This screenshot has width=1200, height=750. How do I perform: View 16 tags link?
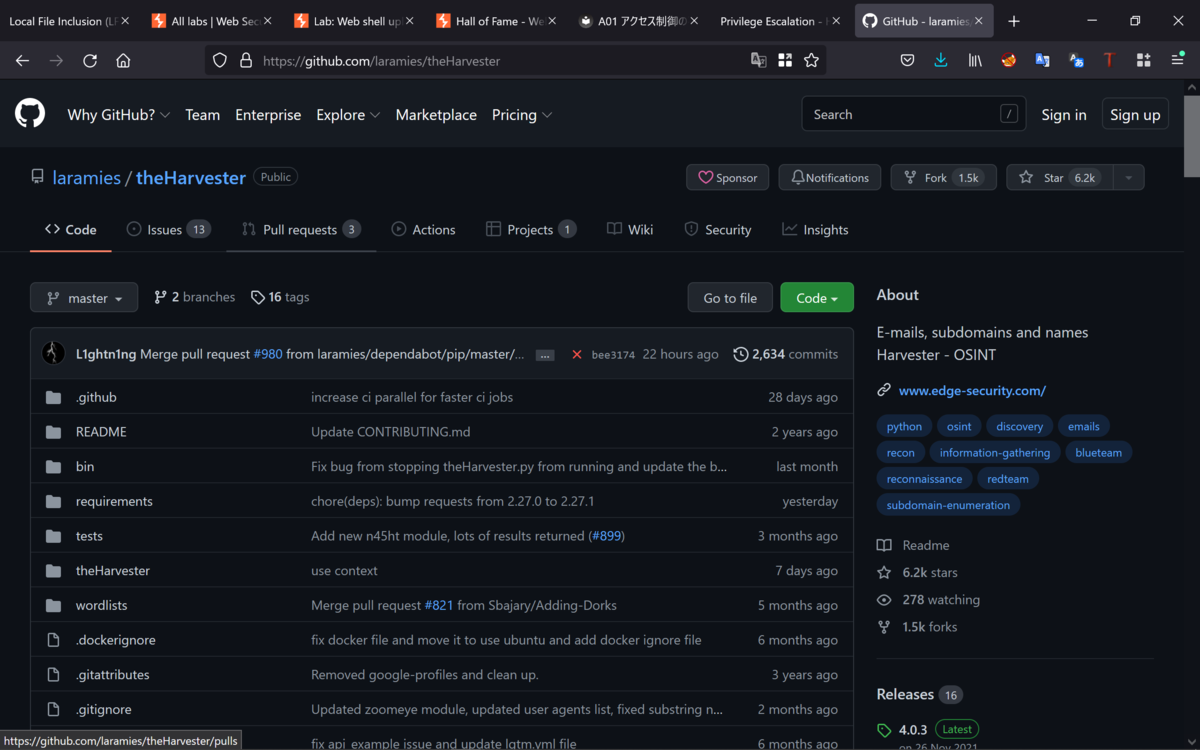[280, 297]
